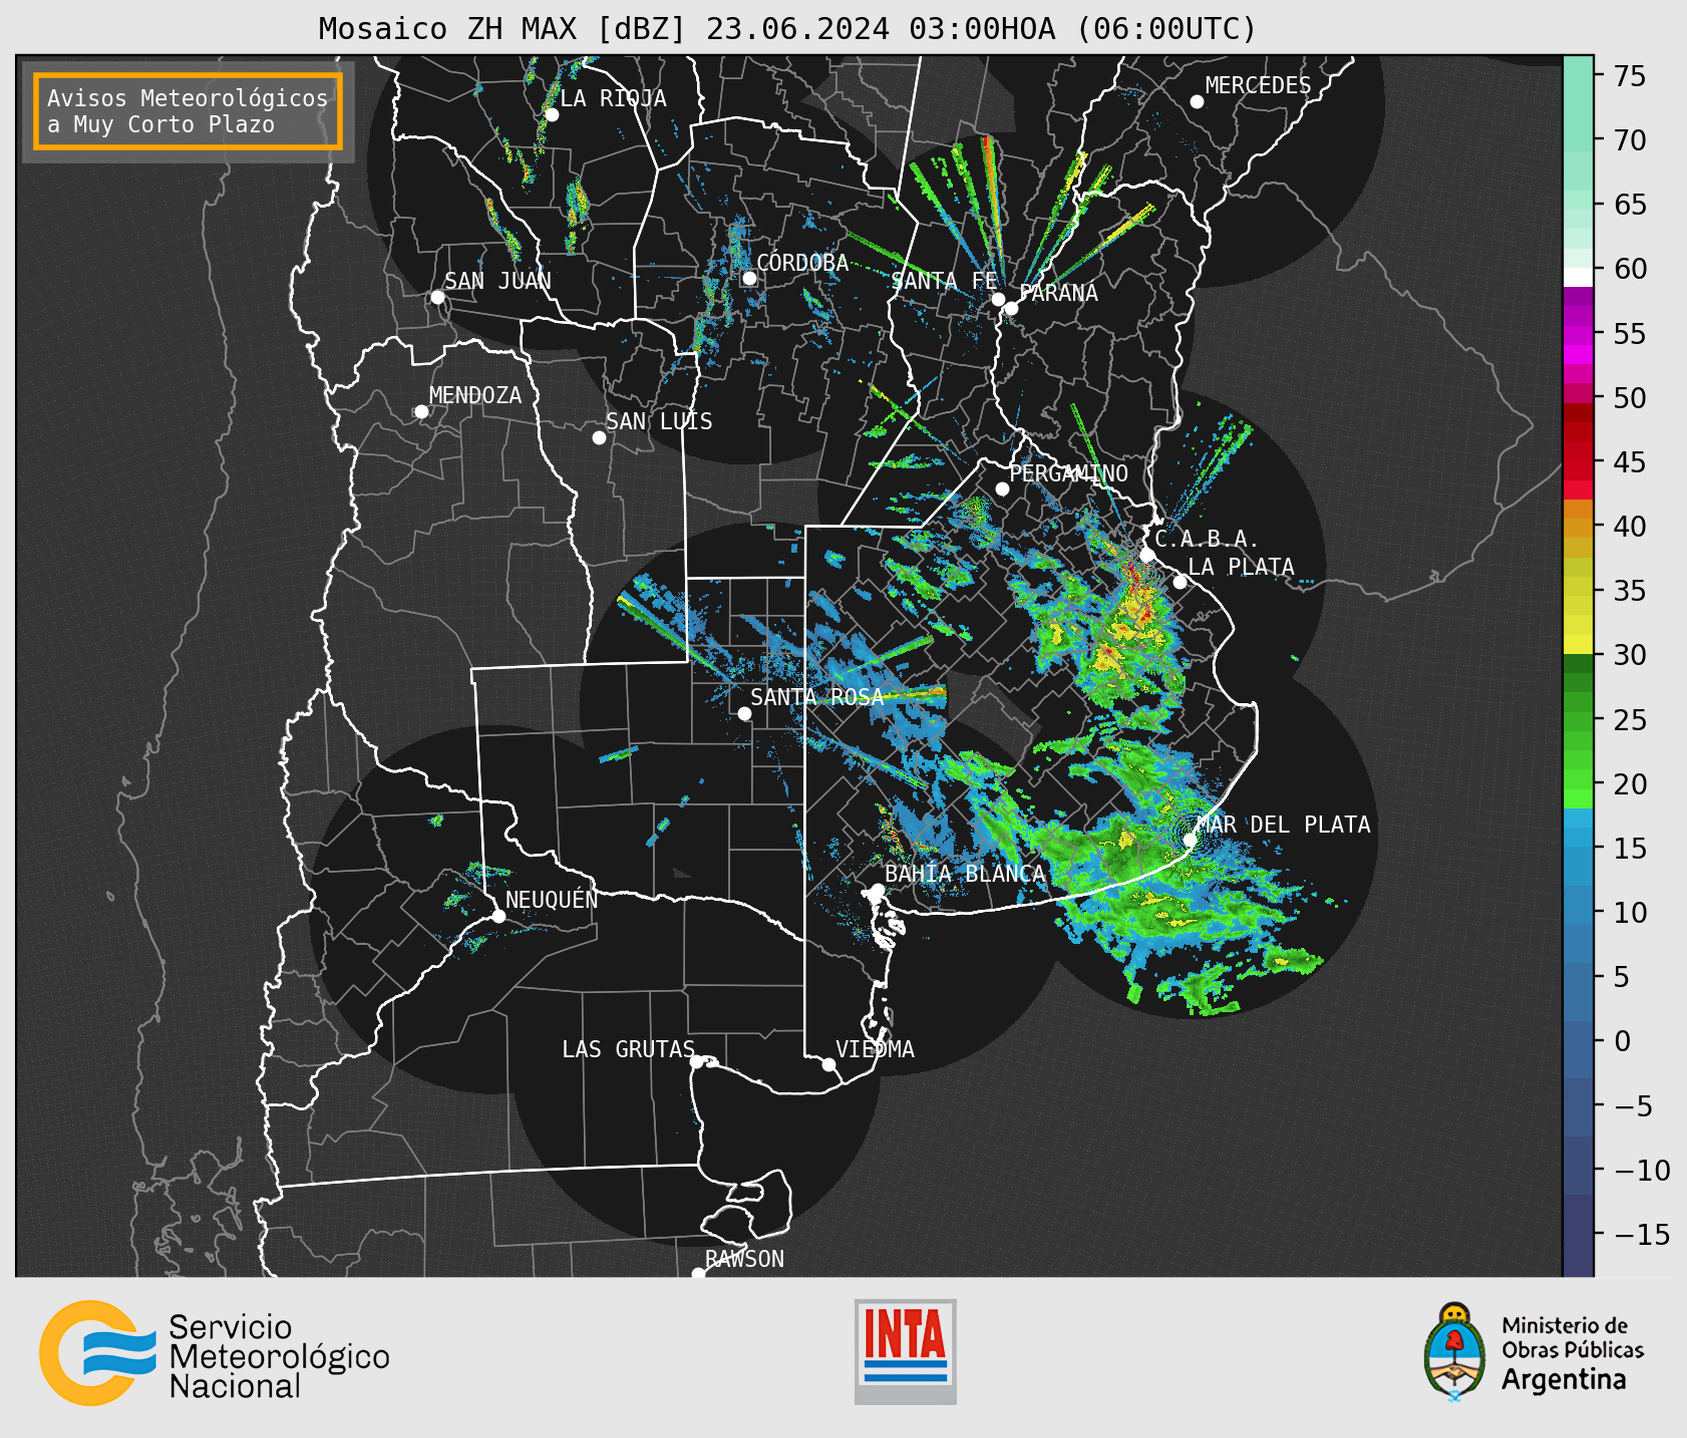Click the MENDOZA map label
The image size is (1687, 1438).
(475, 395)
